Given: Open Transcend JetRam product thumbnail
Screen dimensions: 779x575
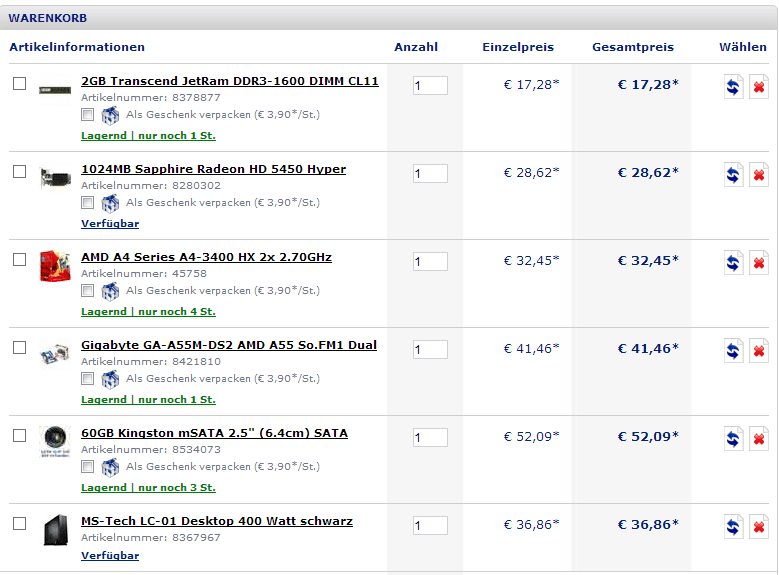Looking at the screenshot, I should click(55, 90).
